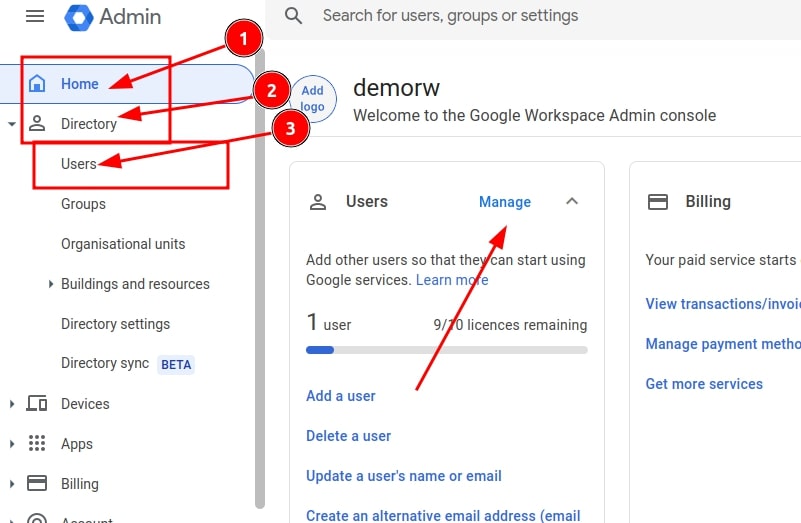
Task: Click the Apps grid icon
Action: [37, 443]
